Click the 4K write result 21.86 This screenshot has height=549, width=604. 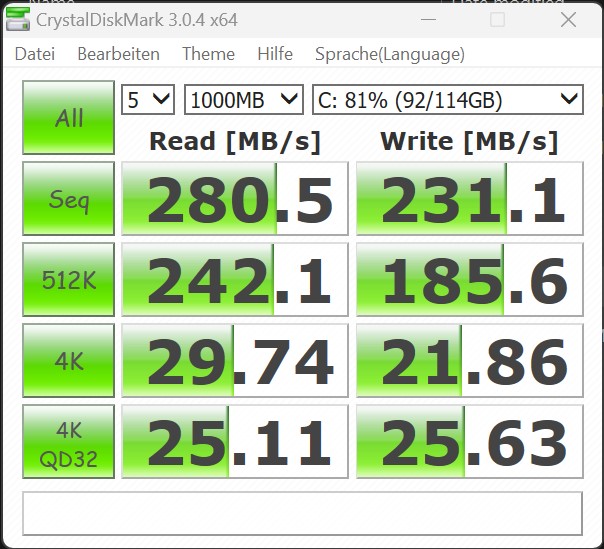470,360
